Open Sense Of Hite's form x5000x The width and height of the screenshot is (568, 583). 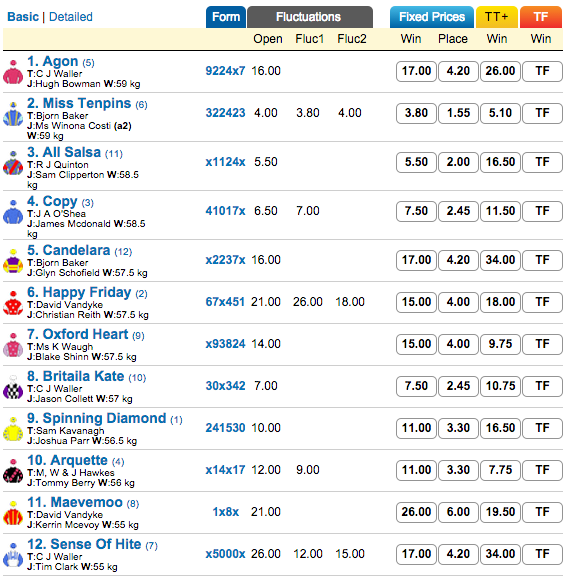pyautogui.click(x=225, y=554)
